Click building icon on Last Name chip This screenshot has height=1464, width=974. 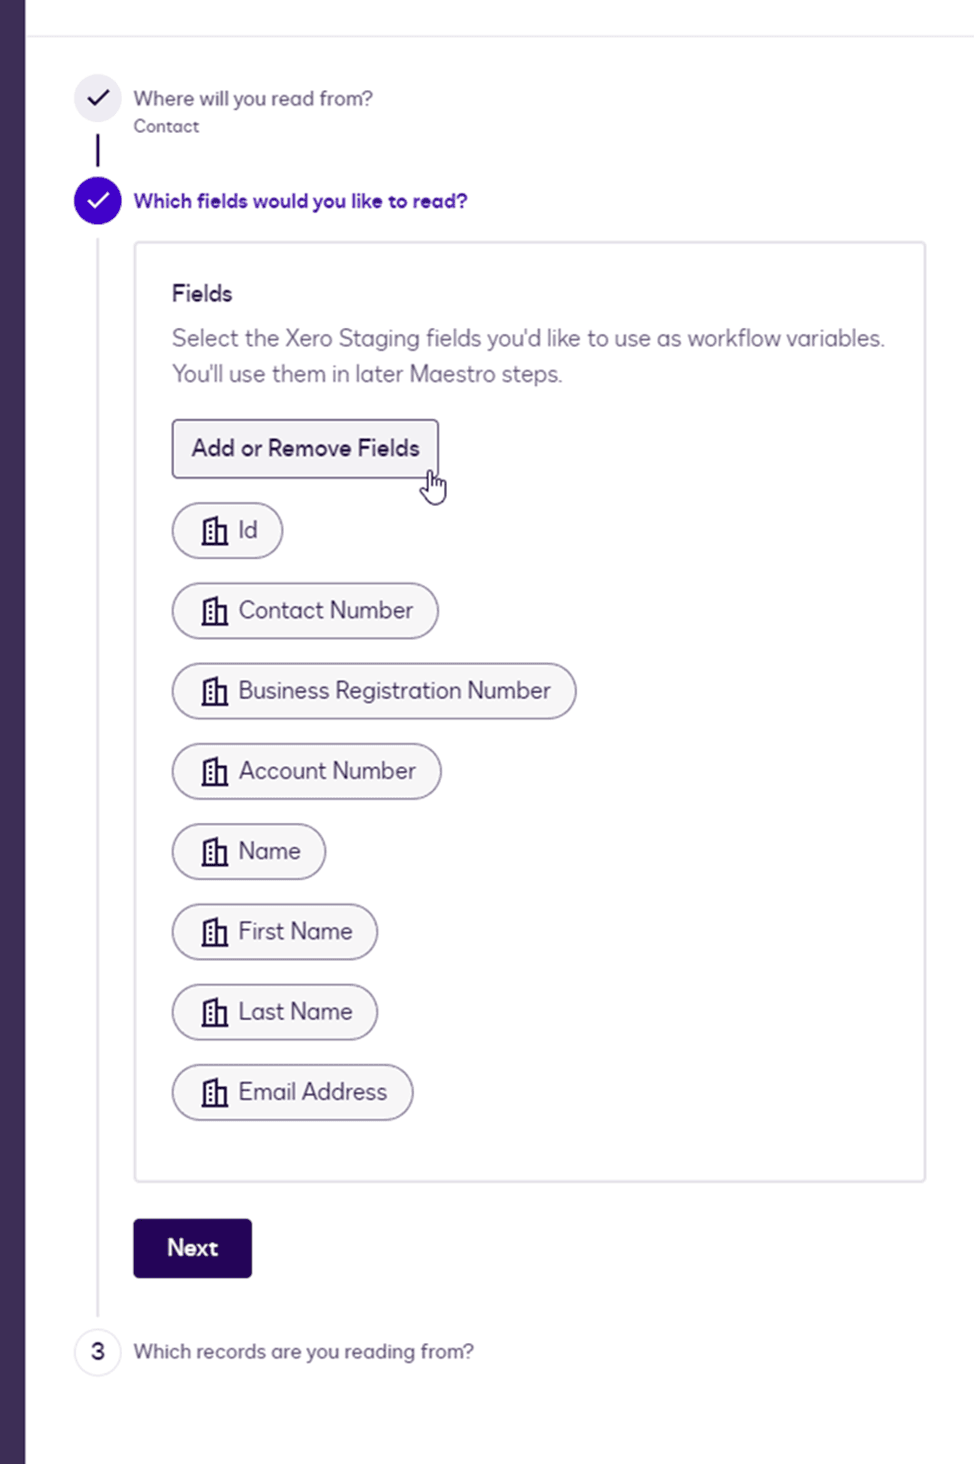(x=215, y=1012)
